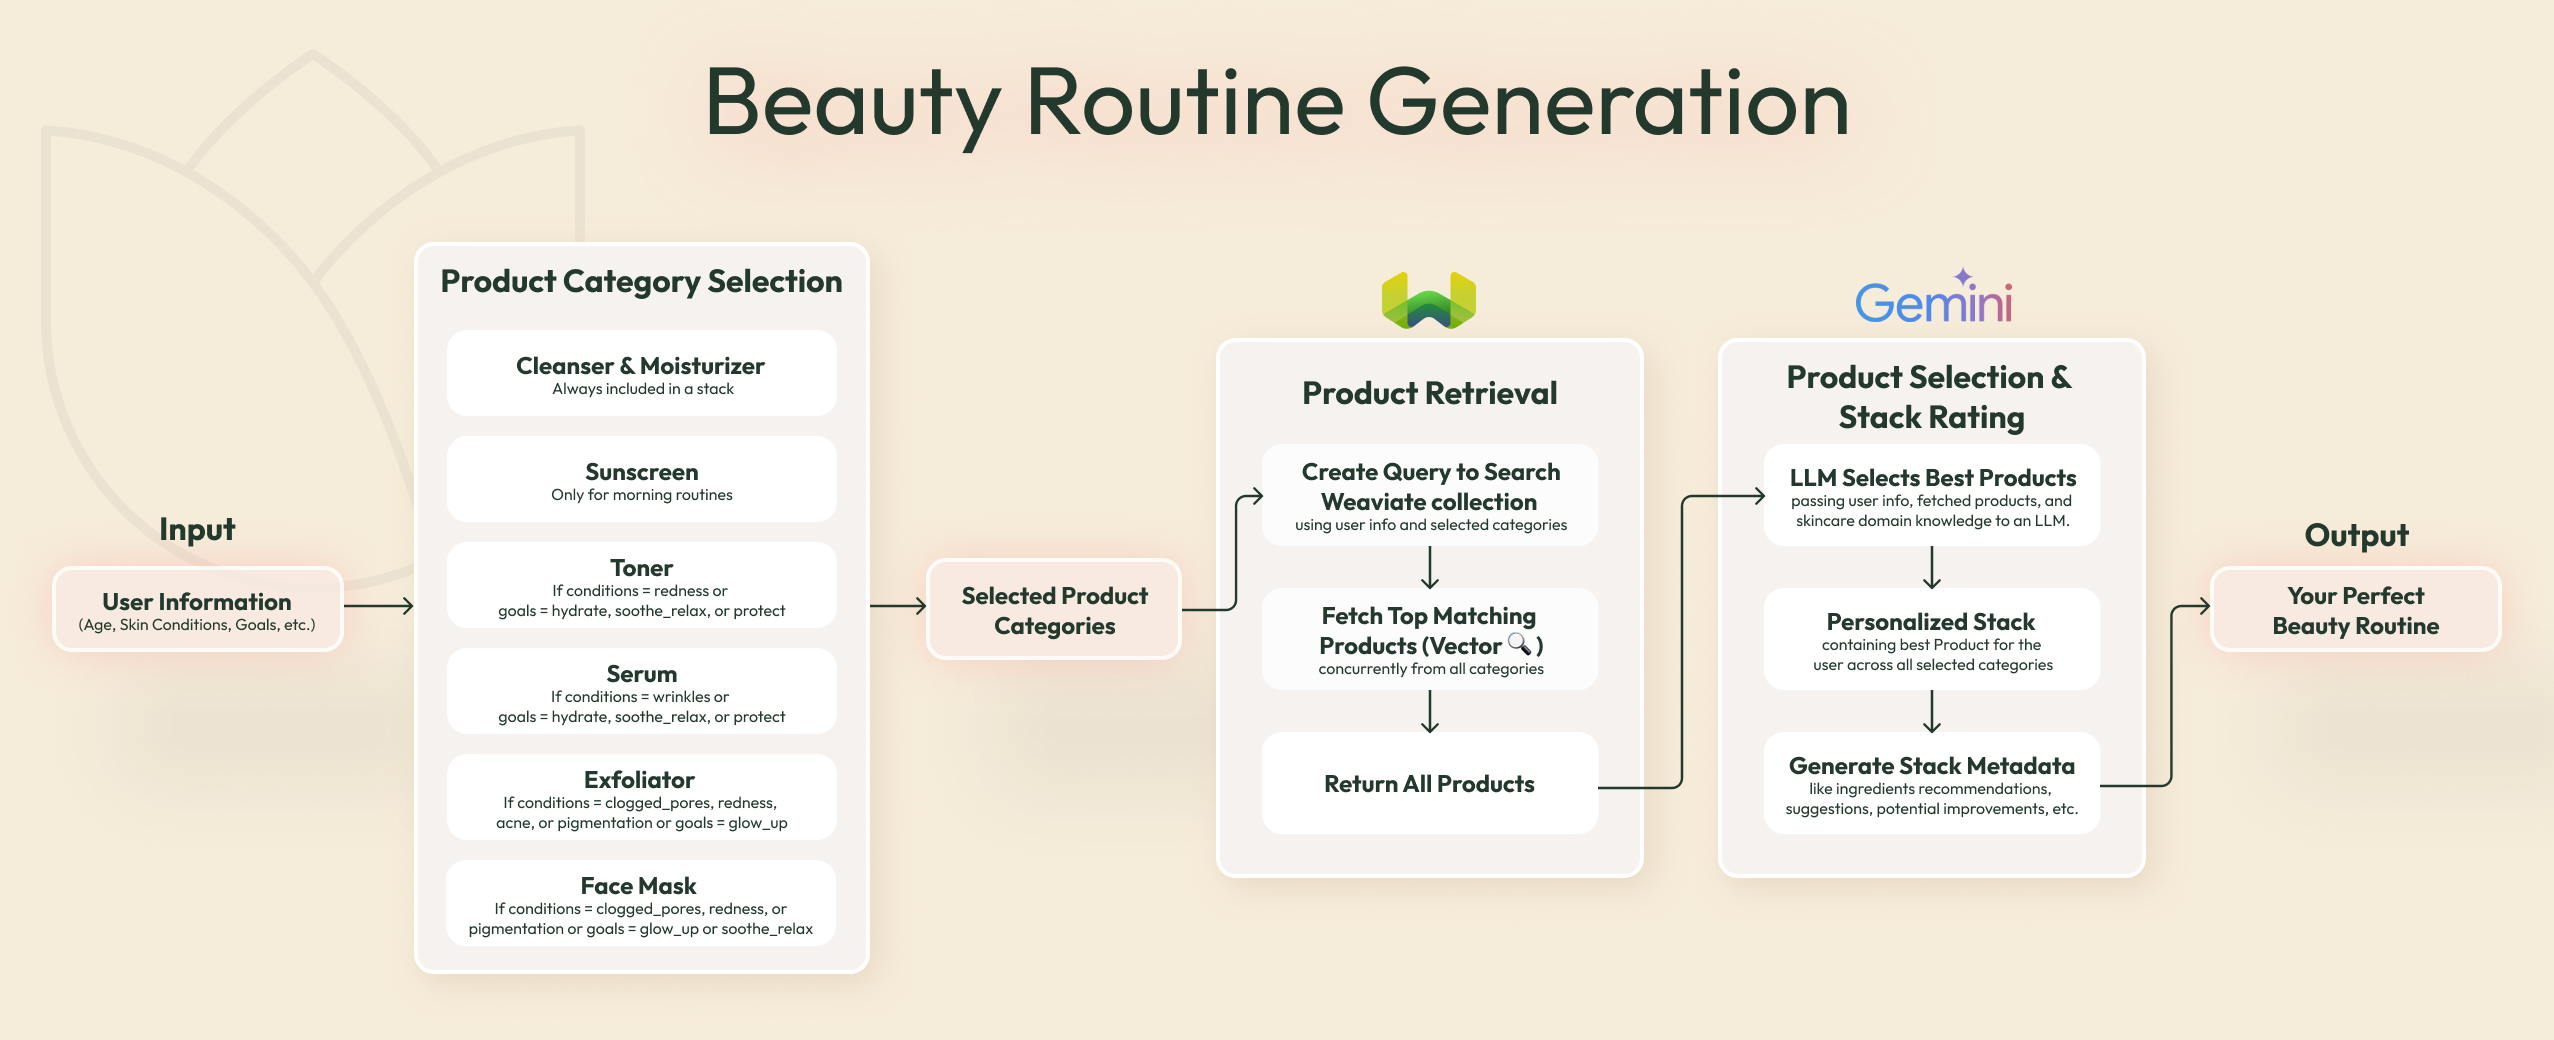
Task: Click LLM Selects Best Products step
Action: pyautogui.click(x=1932, y=495)
